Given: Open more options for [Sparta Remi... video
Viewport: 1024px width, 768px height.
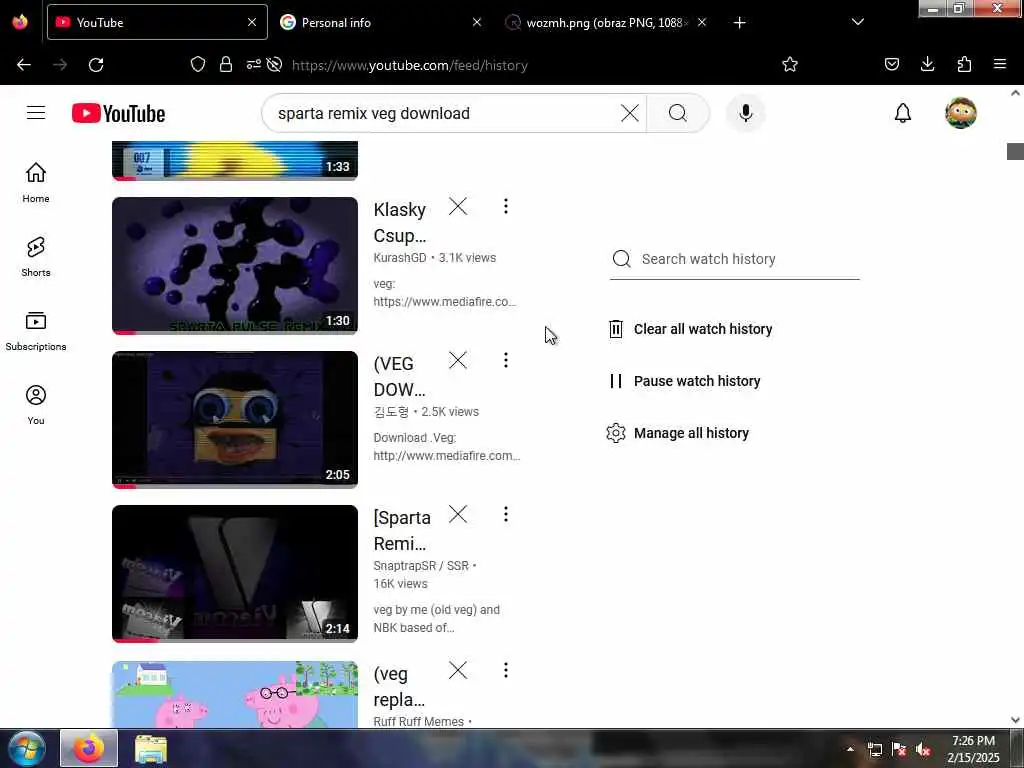Looking at the screenshot, I should pos(505,515).
